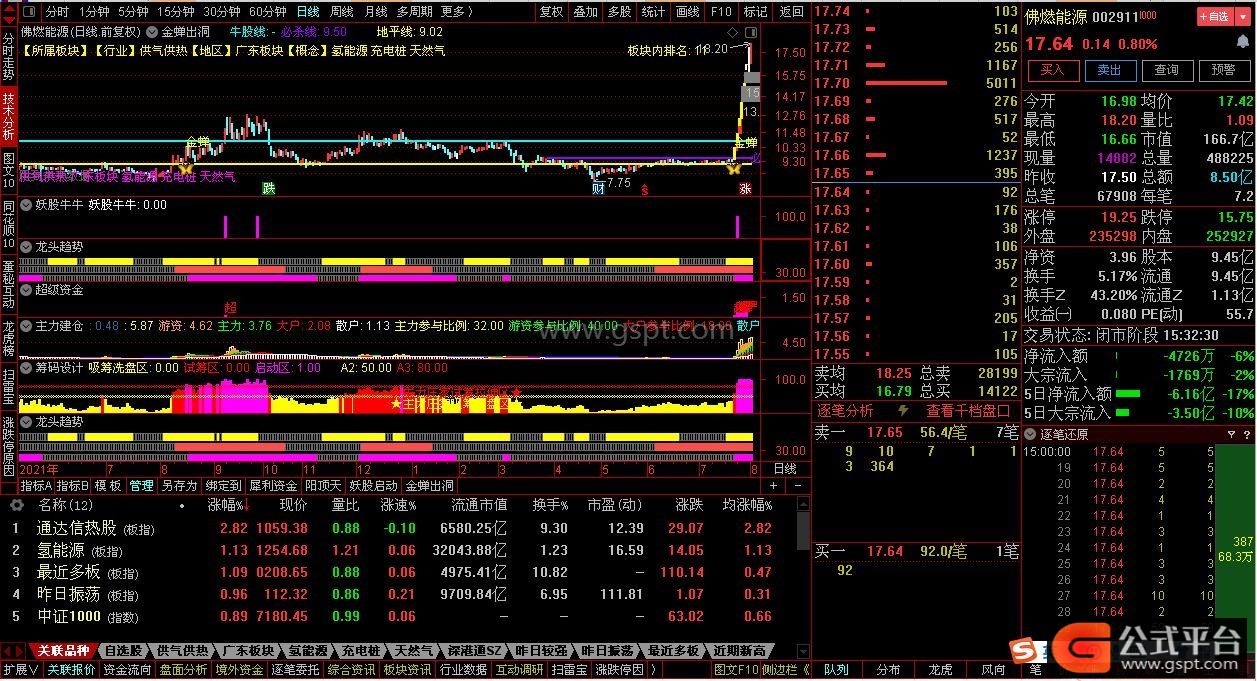Open F10 company info
The height and width of the screenshot is (681, 1257).
[720, 12]
